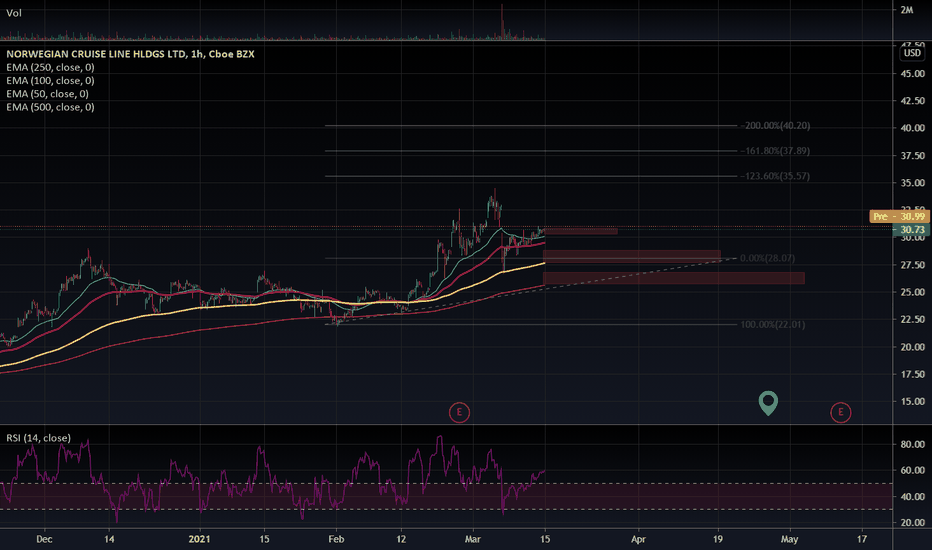Image resolution: width=932 pixels, height=550 pixels.
Task: Click the Pre 30.99 pre-market price label
Action: point(899,216)
